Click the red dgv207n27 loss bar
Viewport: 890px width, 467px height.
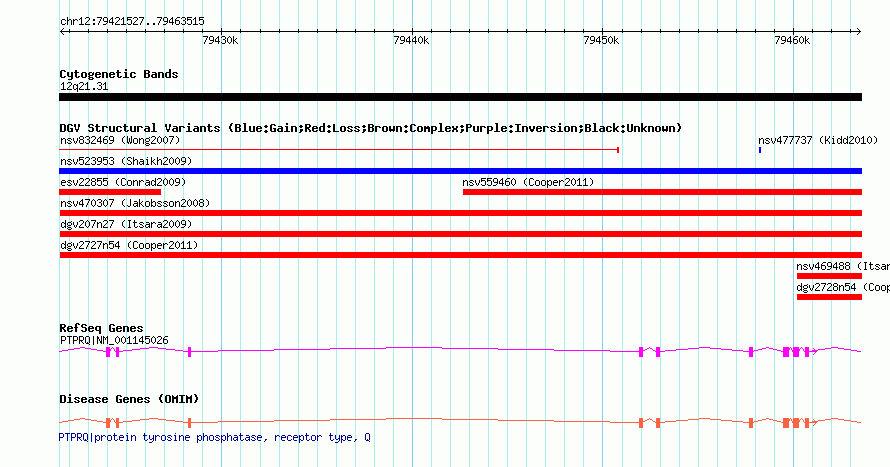460,234
